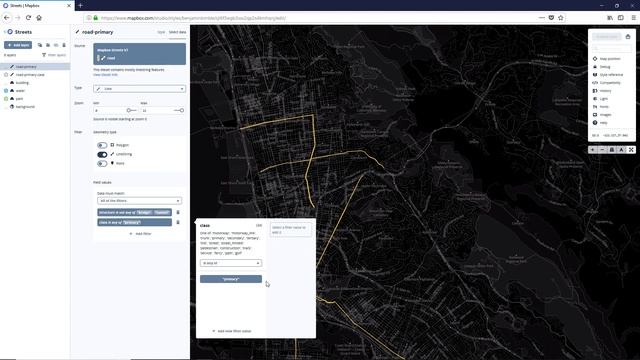Click the Mapbox Streets road source box
The width and height of the screenshot is (640, 360).
(140, 54)
